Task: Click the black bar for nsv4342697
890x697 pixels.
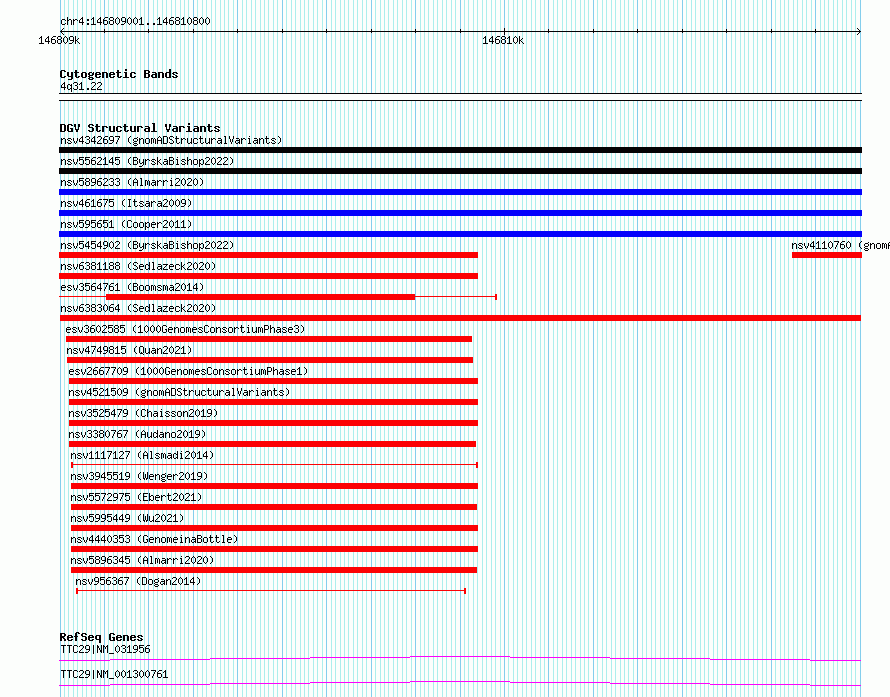Action: 460,150
